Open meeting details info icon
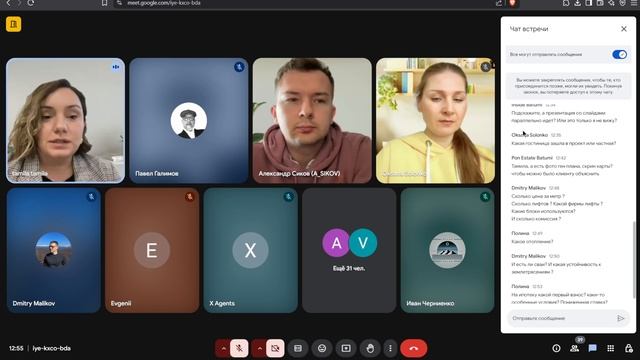640x360 pixels. tap(556, 348)
